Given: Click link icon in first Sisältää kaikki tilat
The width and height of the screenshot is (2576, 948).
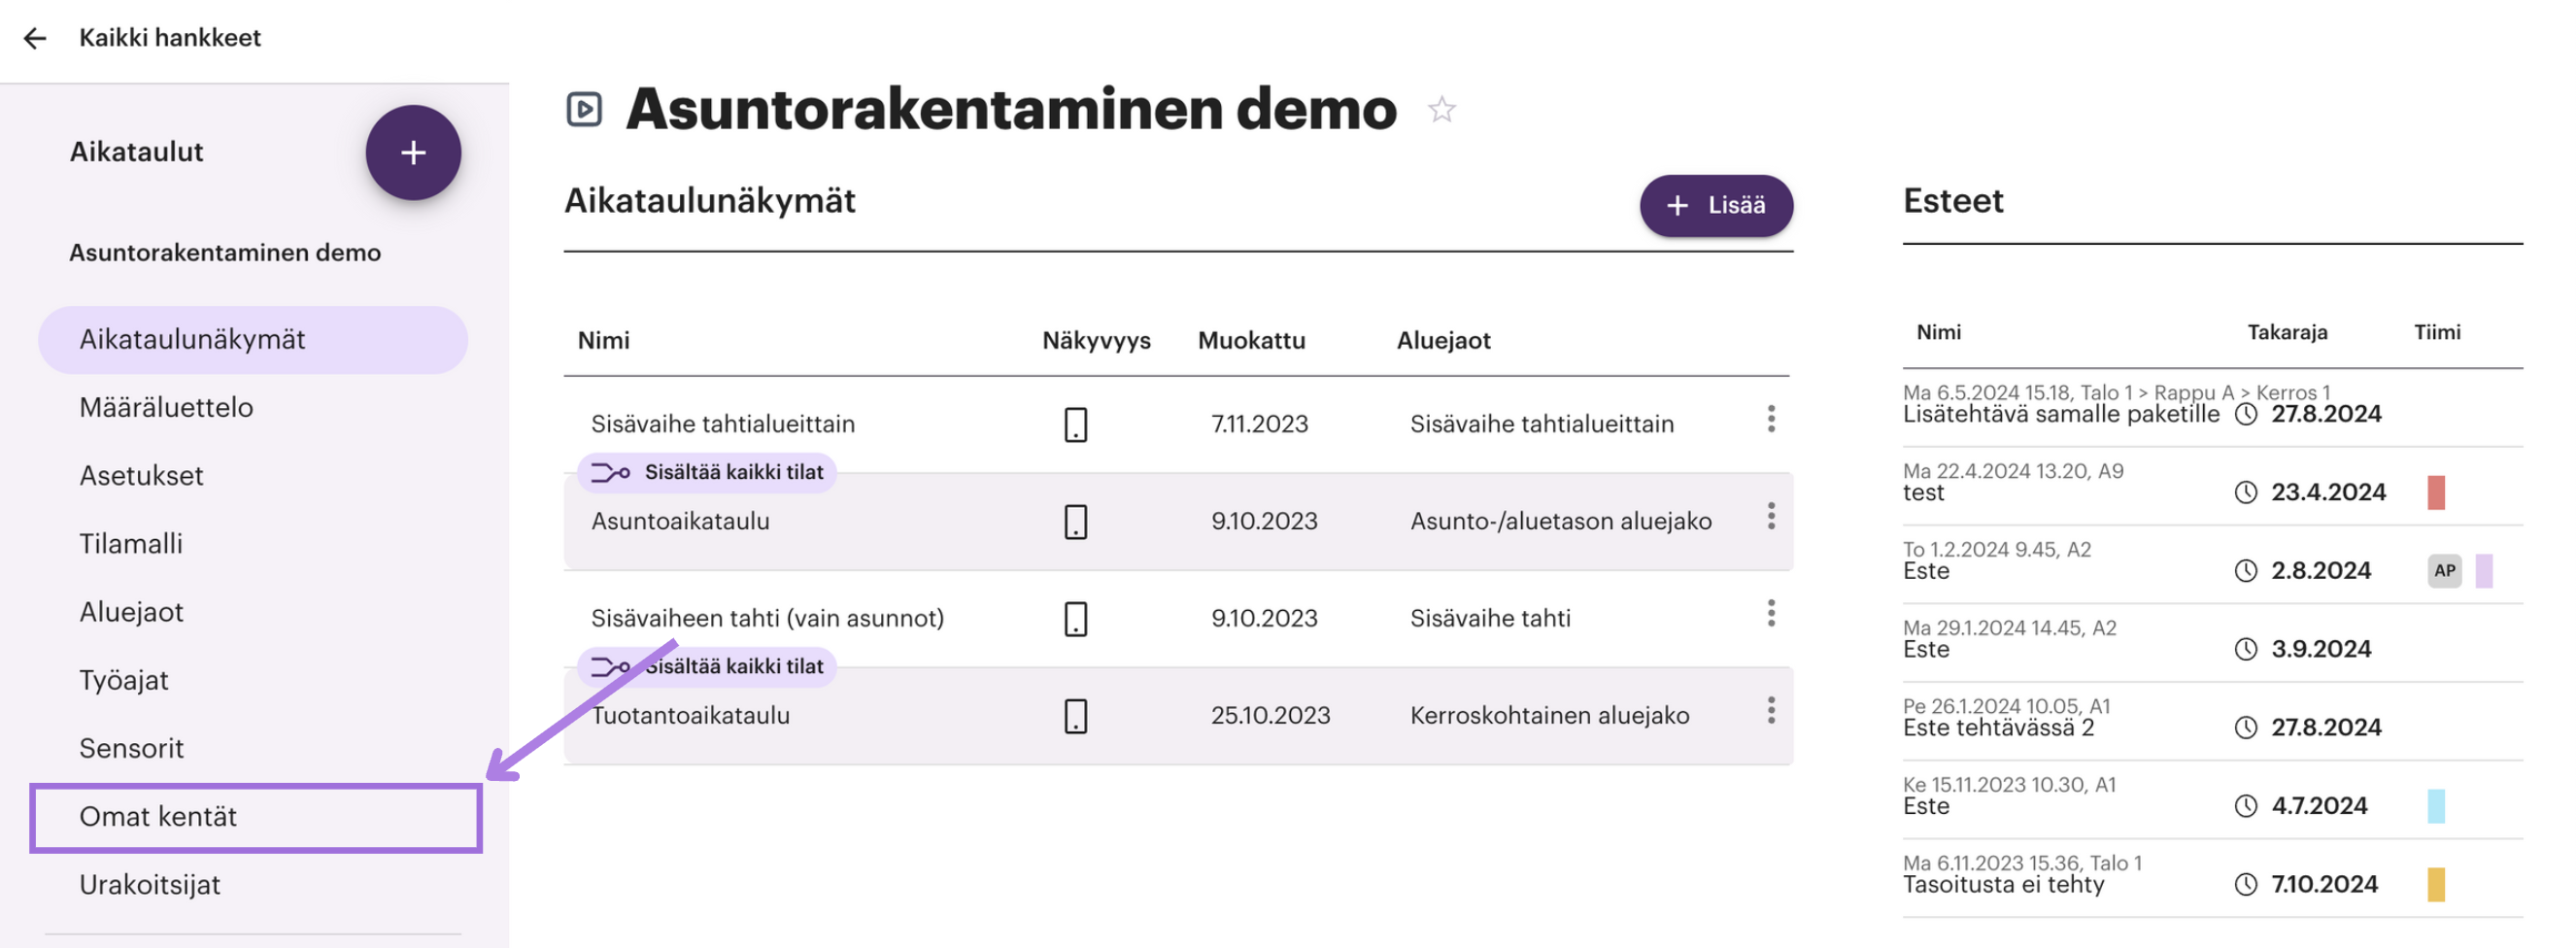Looking at the screenshot, I should coord(610,472).
